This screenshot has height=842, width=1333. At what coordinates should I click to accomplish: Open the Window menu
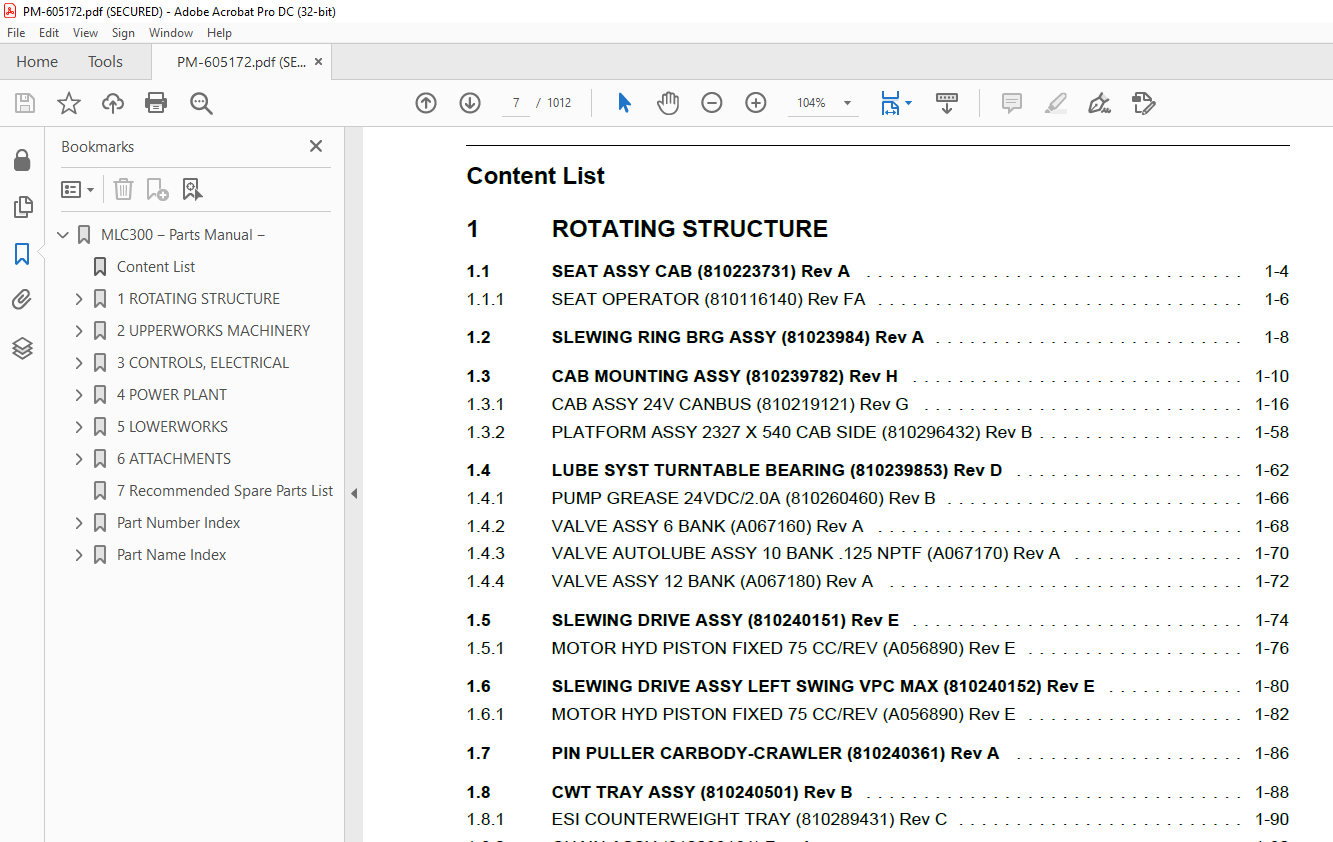click(x=171, y=33)
